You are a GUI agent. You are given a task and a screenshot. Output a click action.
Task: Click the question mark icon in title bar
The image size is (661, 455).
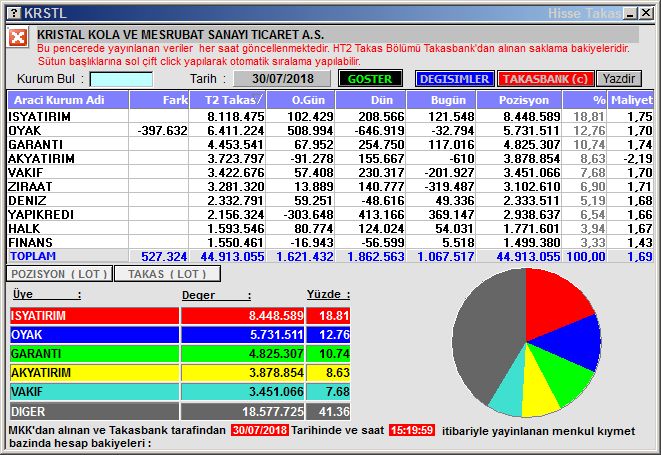pyautogui.click(x=14, y=13)
